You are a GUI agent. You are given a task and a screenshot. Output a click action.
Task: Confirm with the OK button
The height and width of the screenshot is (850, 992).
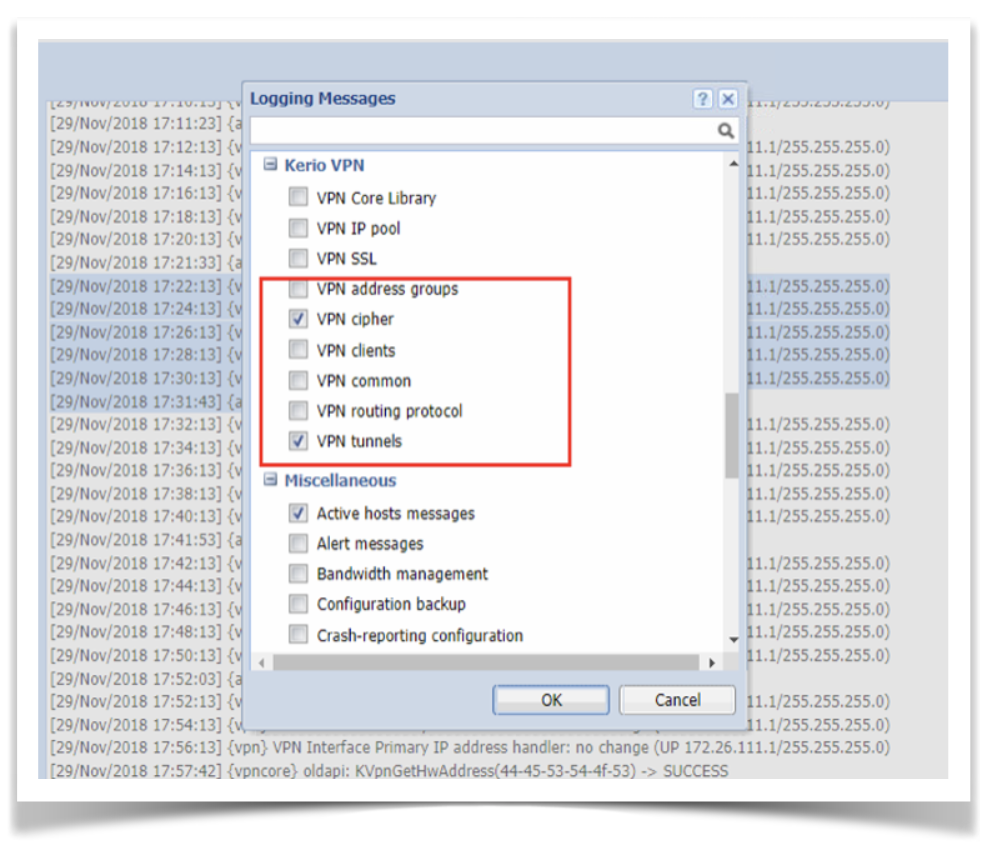click(x=551, y=700)
